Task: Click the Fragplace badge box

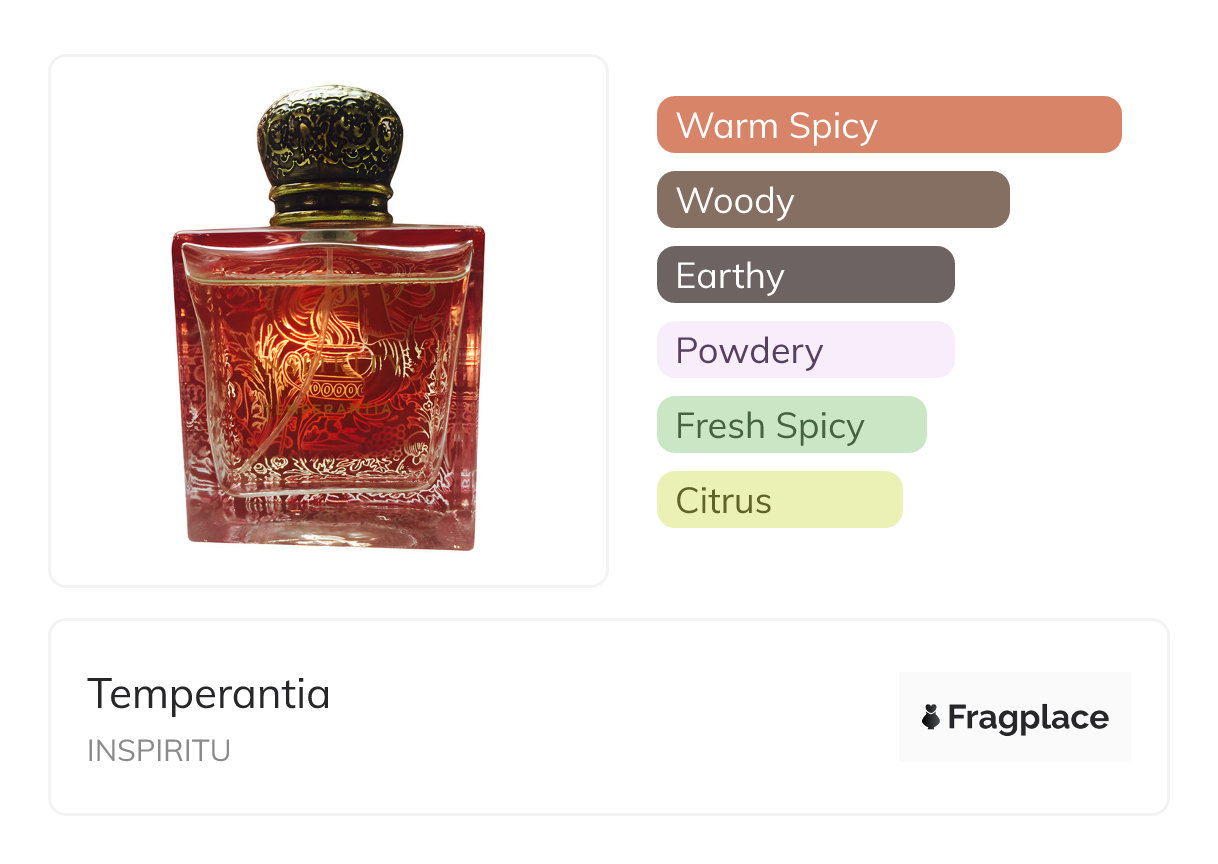Action: click(1015, 717)
